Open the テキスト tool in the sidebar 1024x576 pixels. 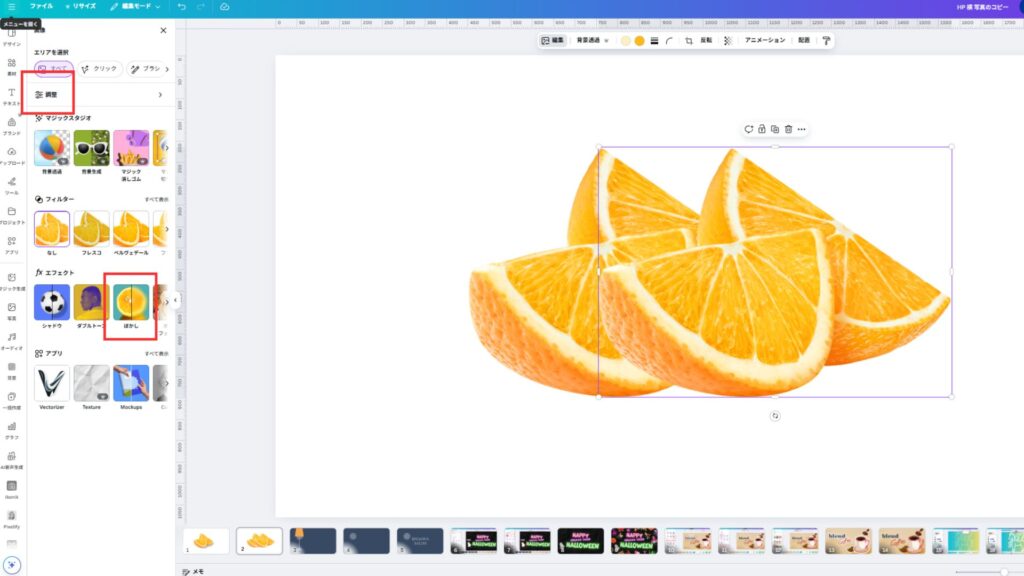pos(12,96)
